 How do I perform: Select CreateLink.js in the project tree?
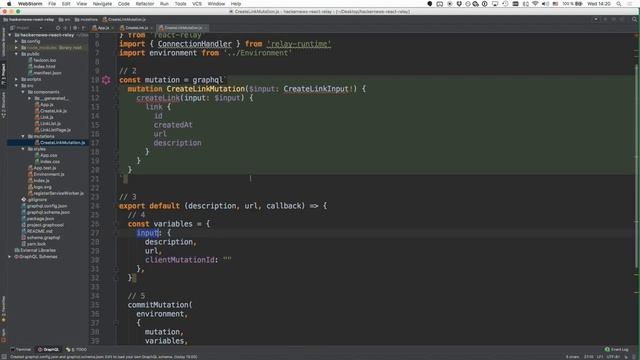pos(51,111)
